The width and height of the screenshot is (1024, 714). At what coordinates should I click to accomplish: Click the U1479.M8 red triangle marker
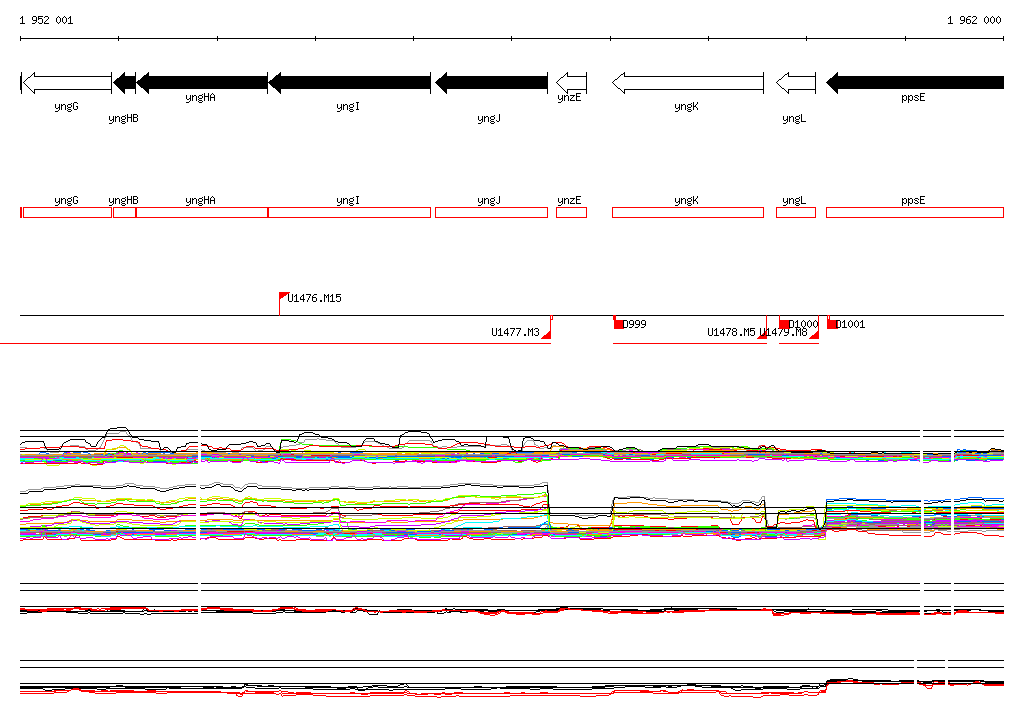814,334
